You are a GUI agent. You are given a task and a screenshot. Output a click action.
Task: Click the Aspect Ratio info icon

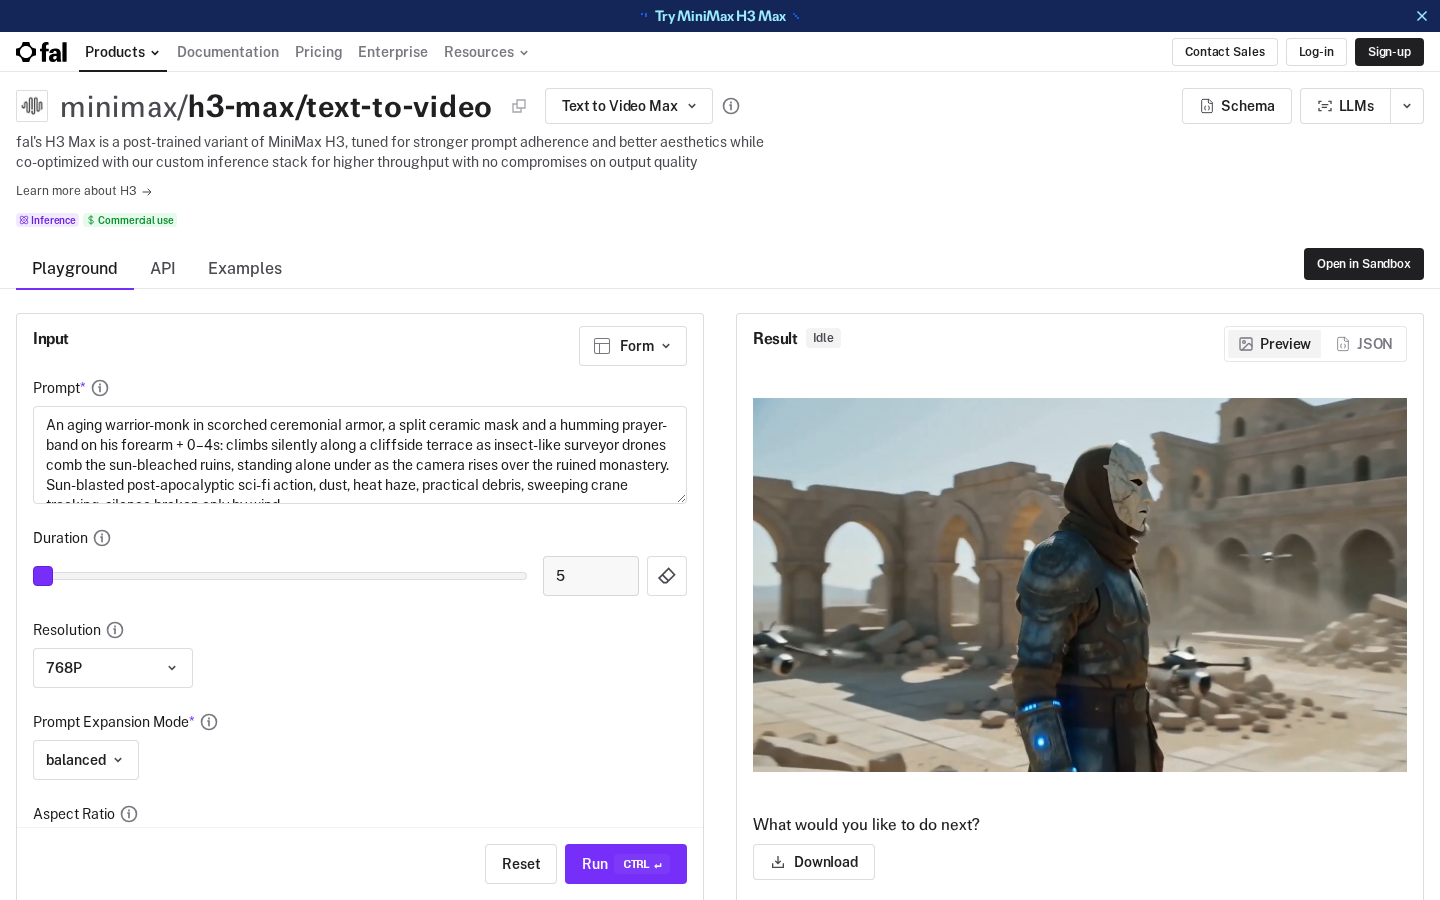(x=129, y=814)
